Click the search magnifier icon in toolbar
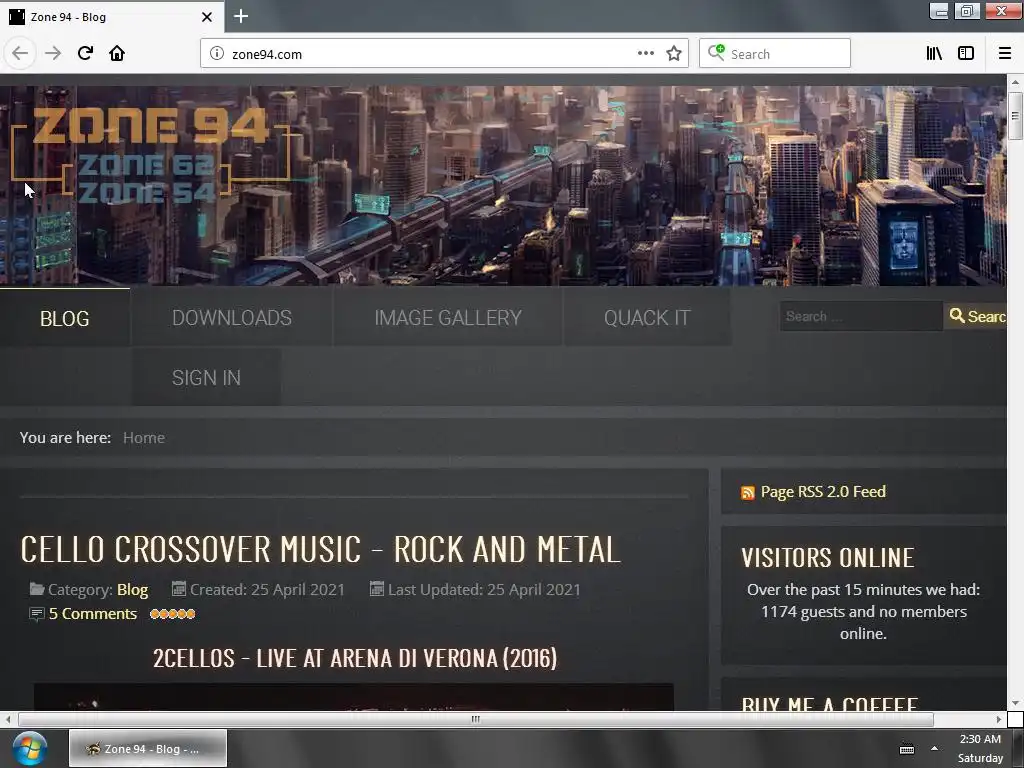 716,52
